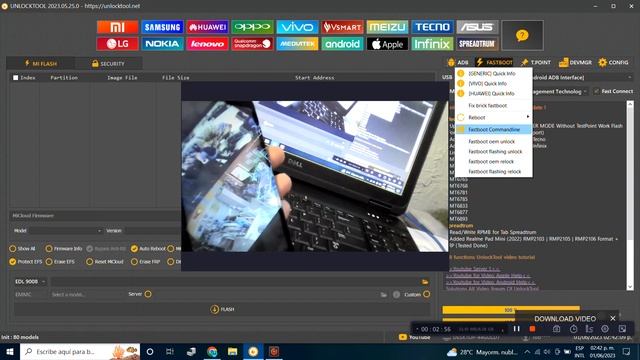Screen dimensions: 640x360
Task: Choose Fastboot flashing unlock menu item
Action: tap(493, 151)
